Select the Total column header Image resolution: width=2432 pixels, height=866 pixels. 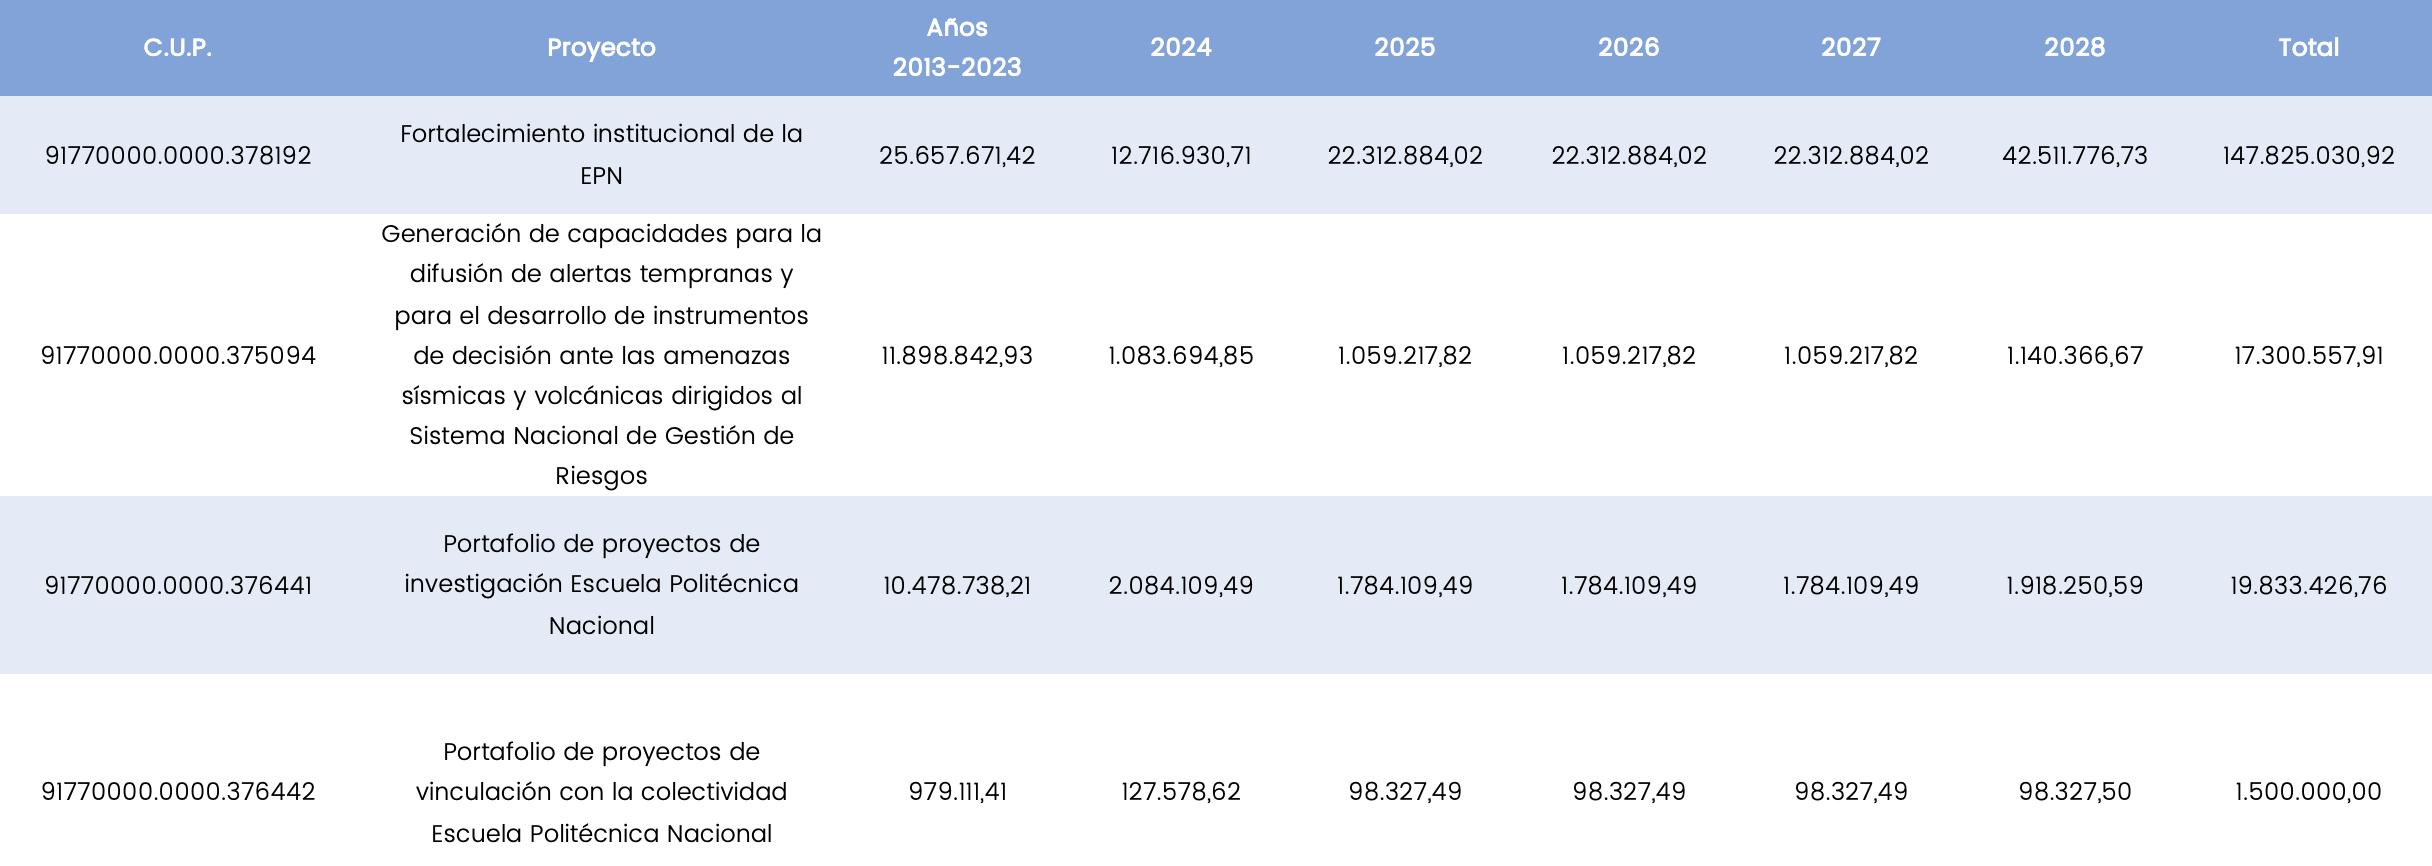(2309, 48)
